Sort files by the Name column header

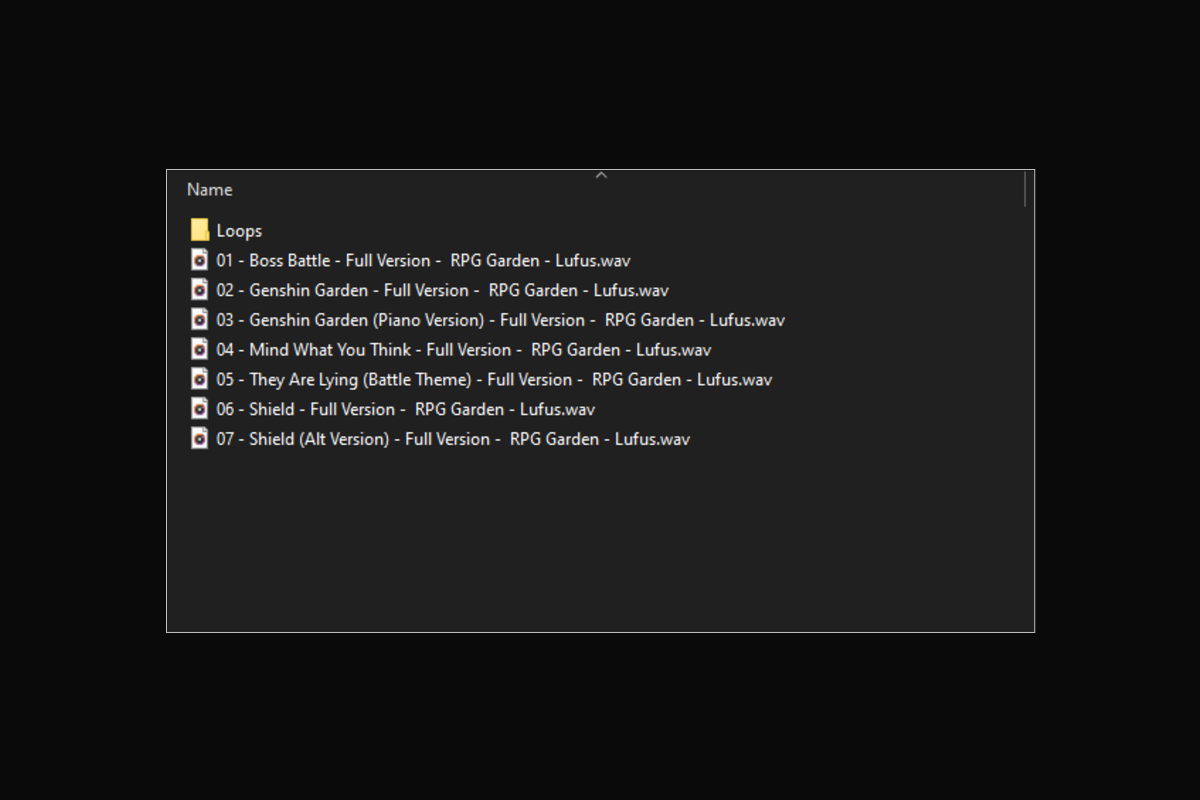pos(210,190)
